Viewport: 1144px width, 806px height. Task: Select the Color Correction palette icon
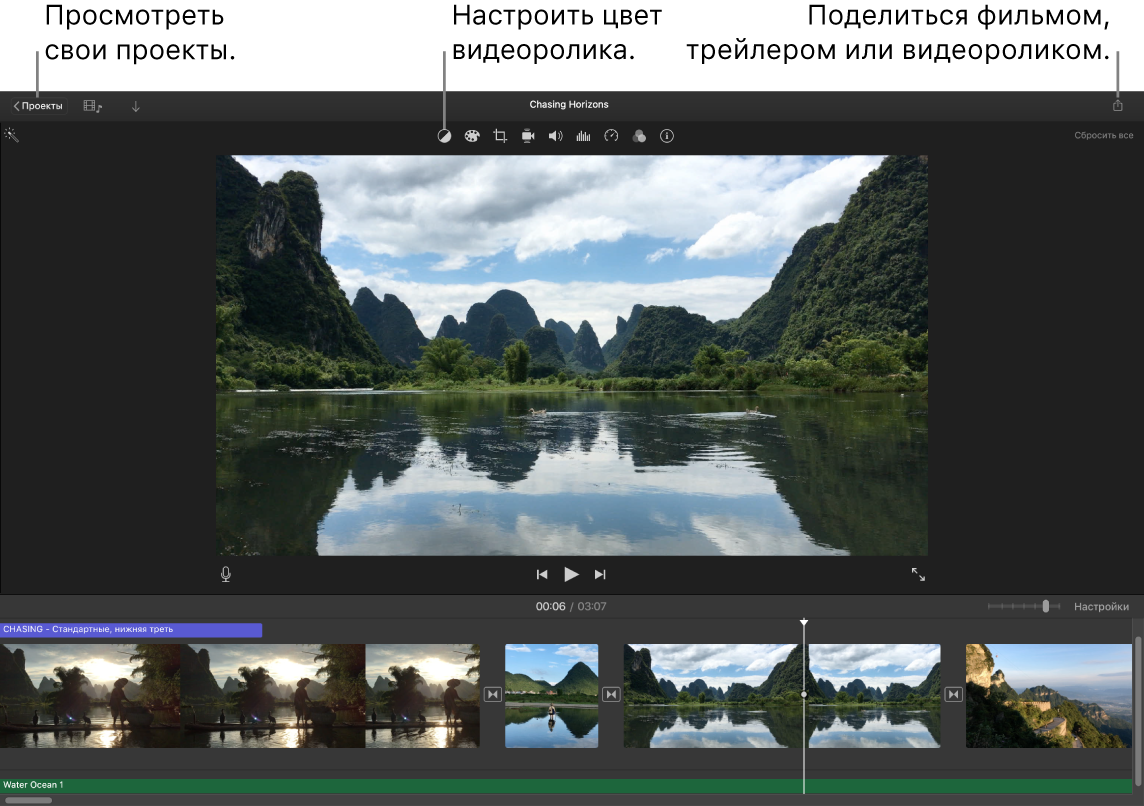coord(472,136)
